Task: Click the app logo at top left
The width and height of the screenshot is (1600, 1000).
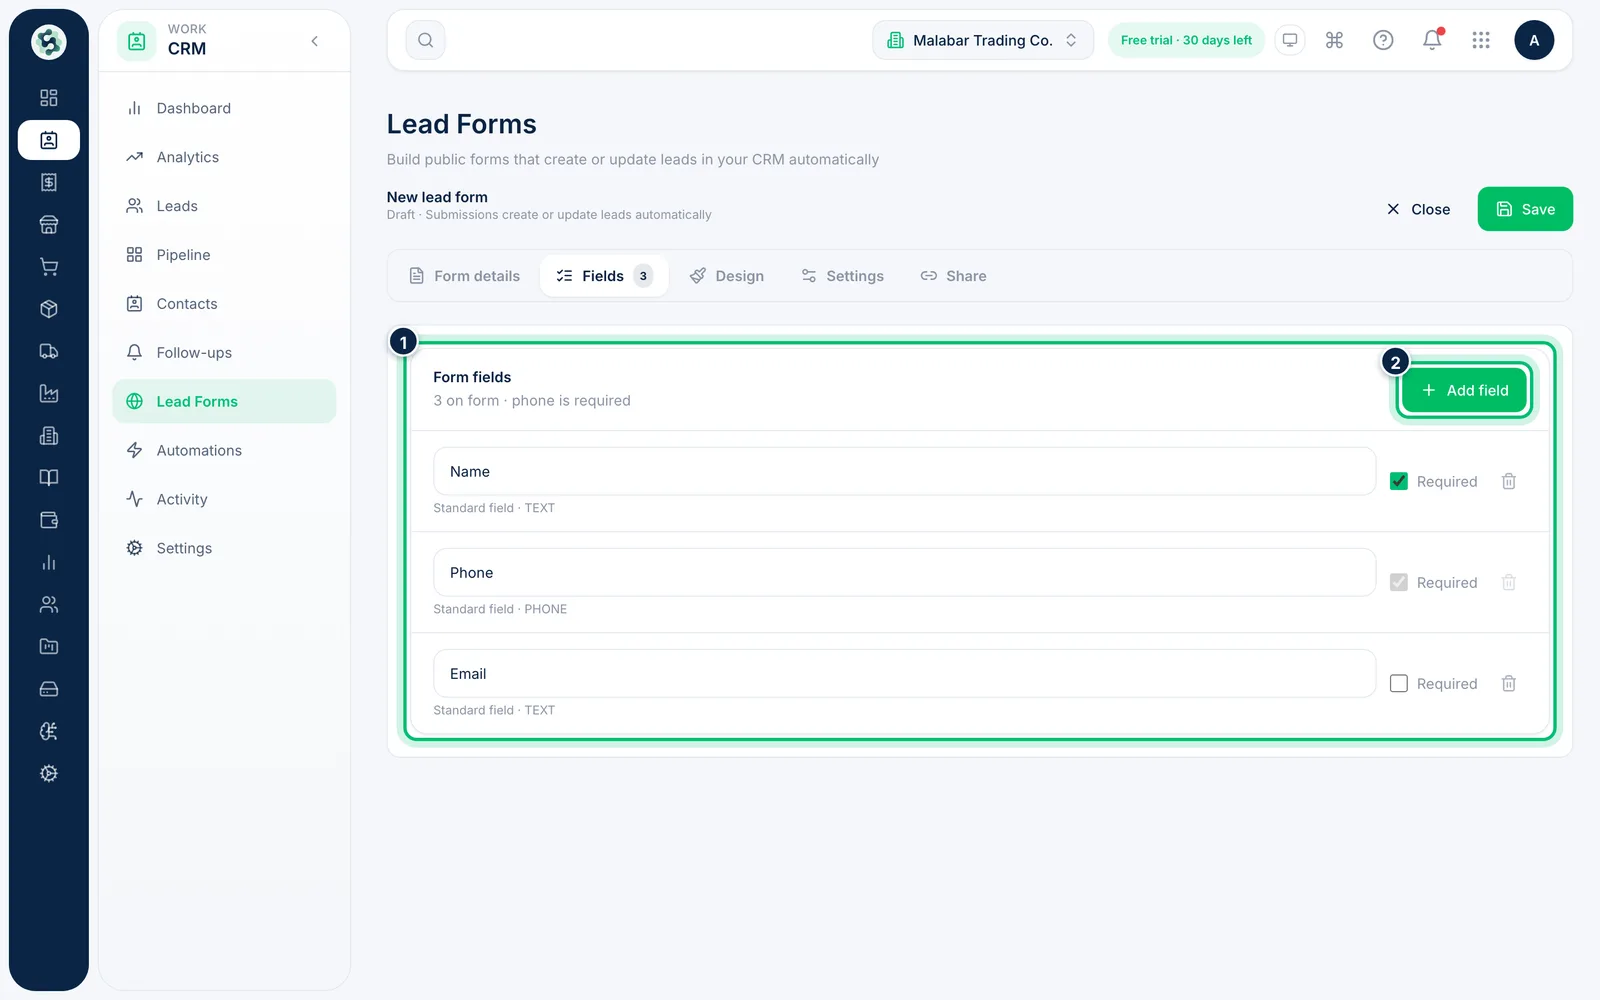Action: click(x=48, y=42)
